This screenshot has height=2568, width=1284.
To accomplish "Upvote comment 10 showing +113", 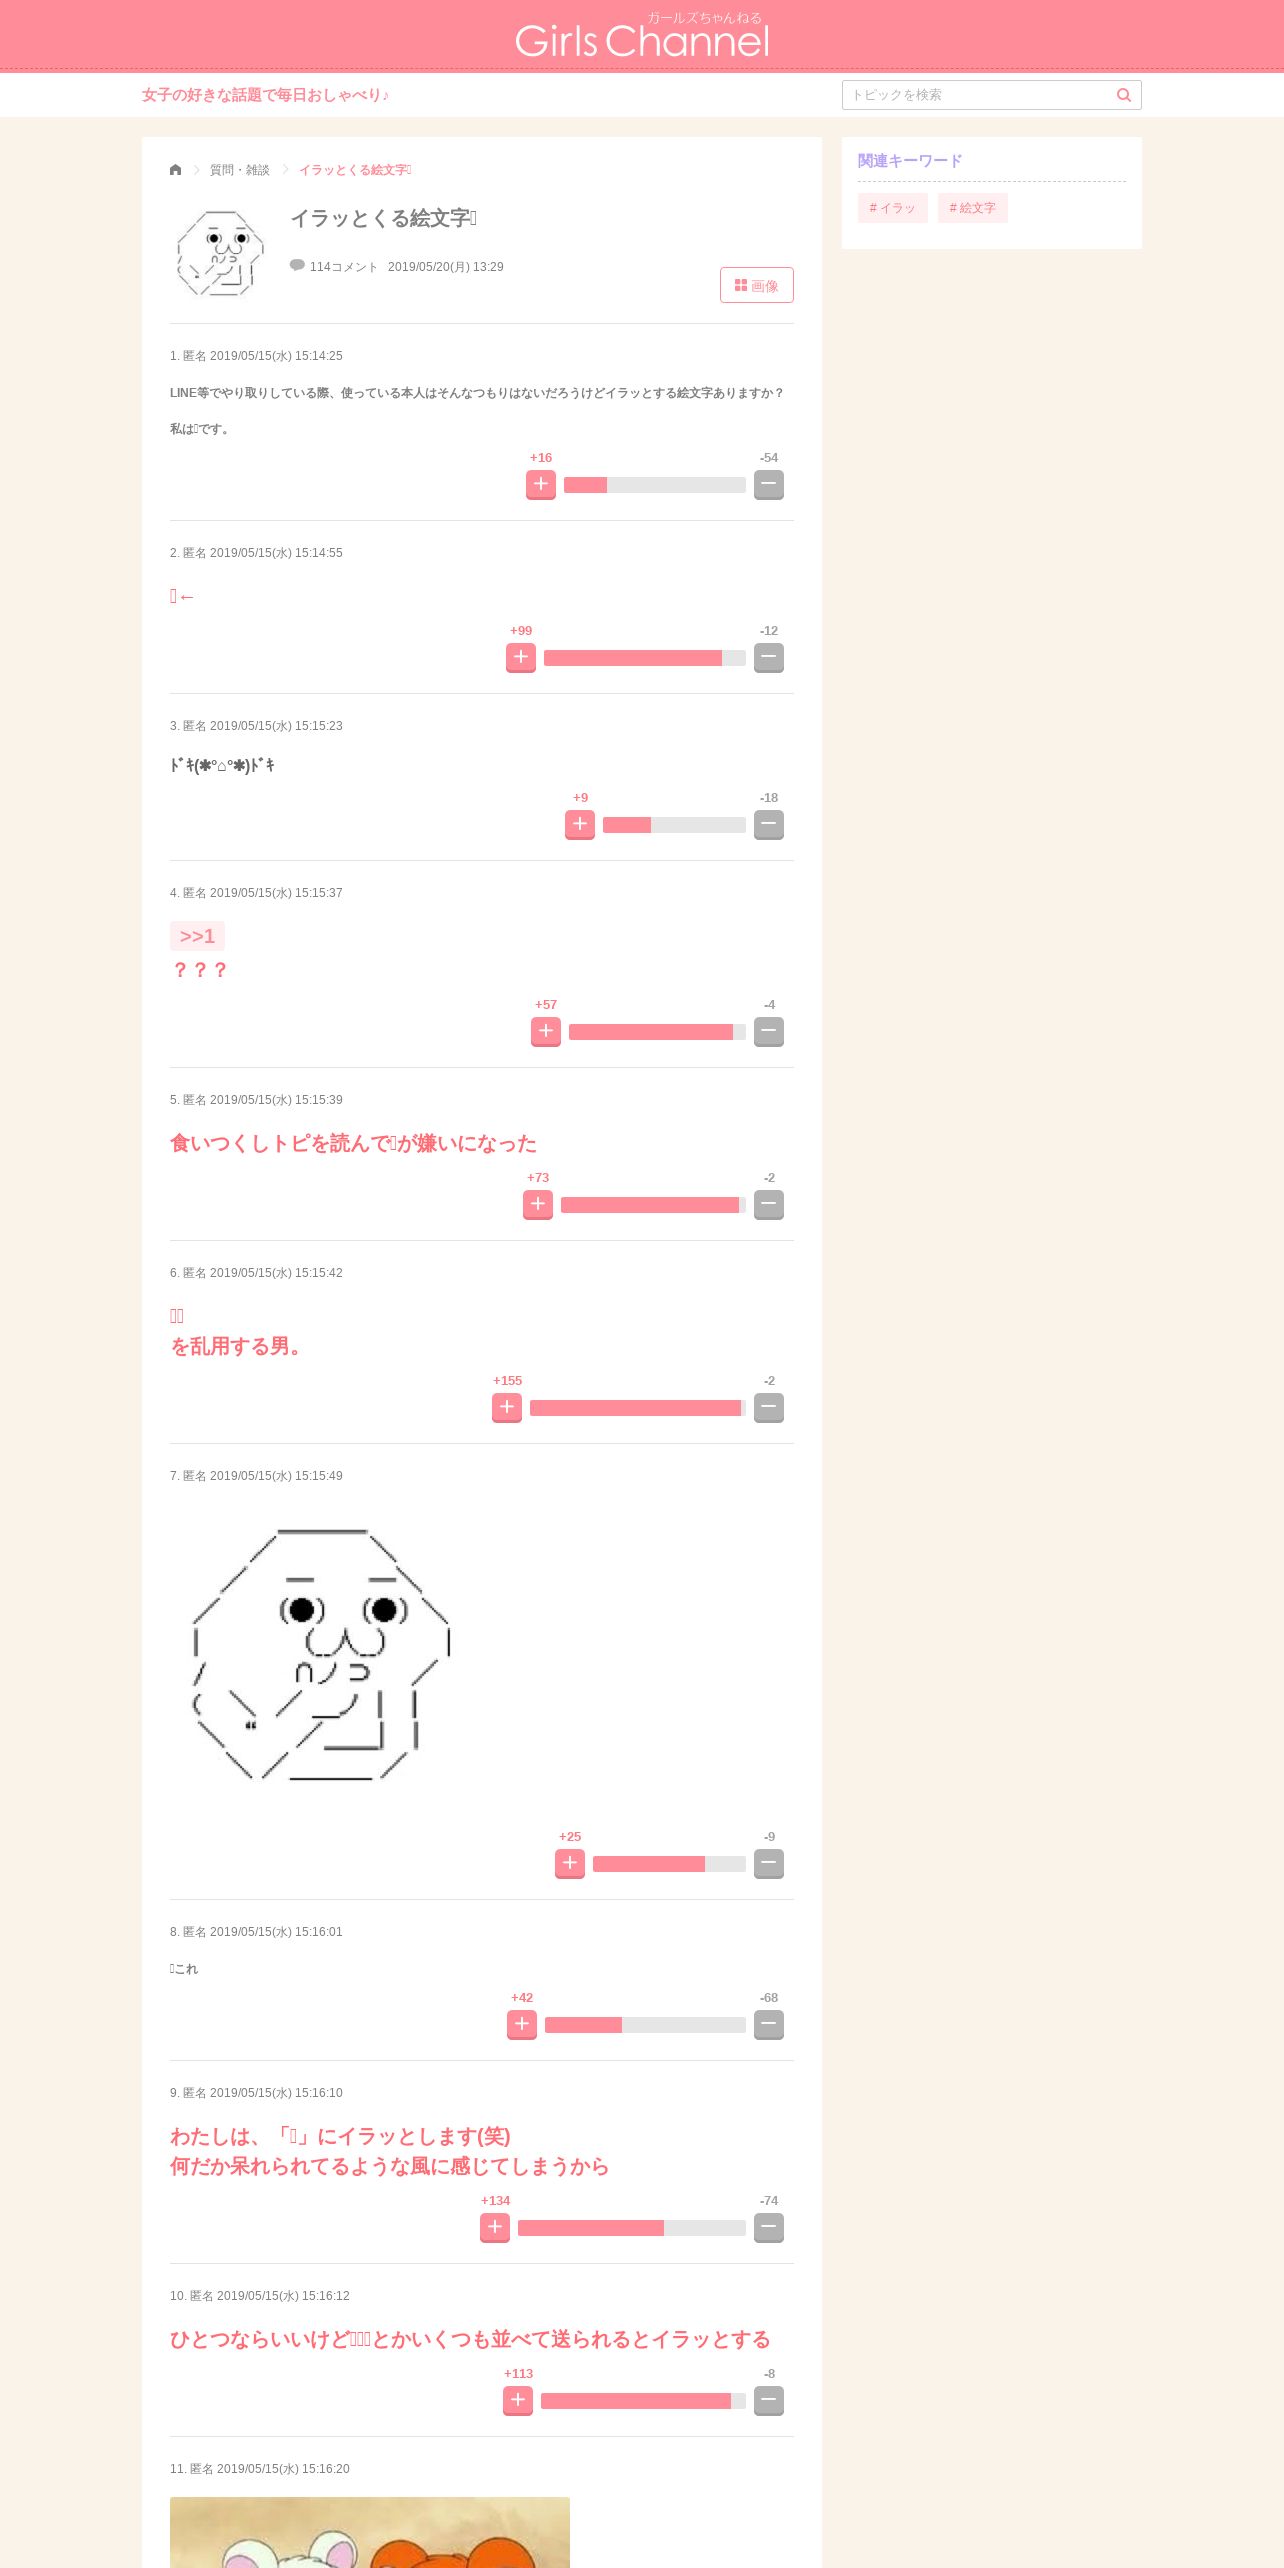I will [518, 2400].
